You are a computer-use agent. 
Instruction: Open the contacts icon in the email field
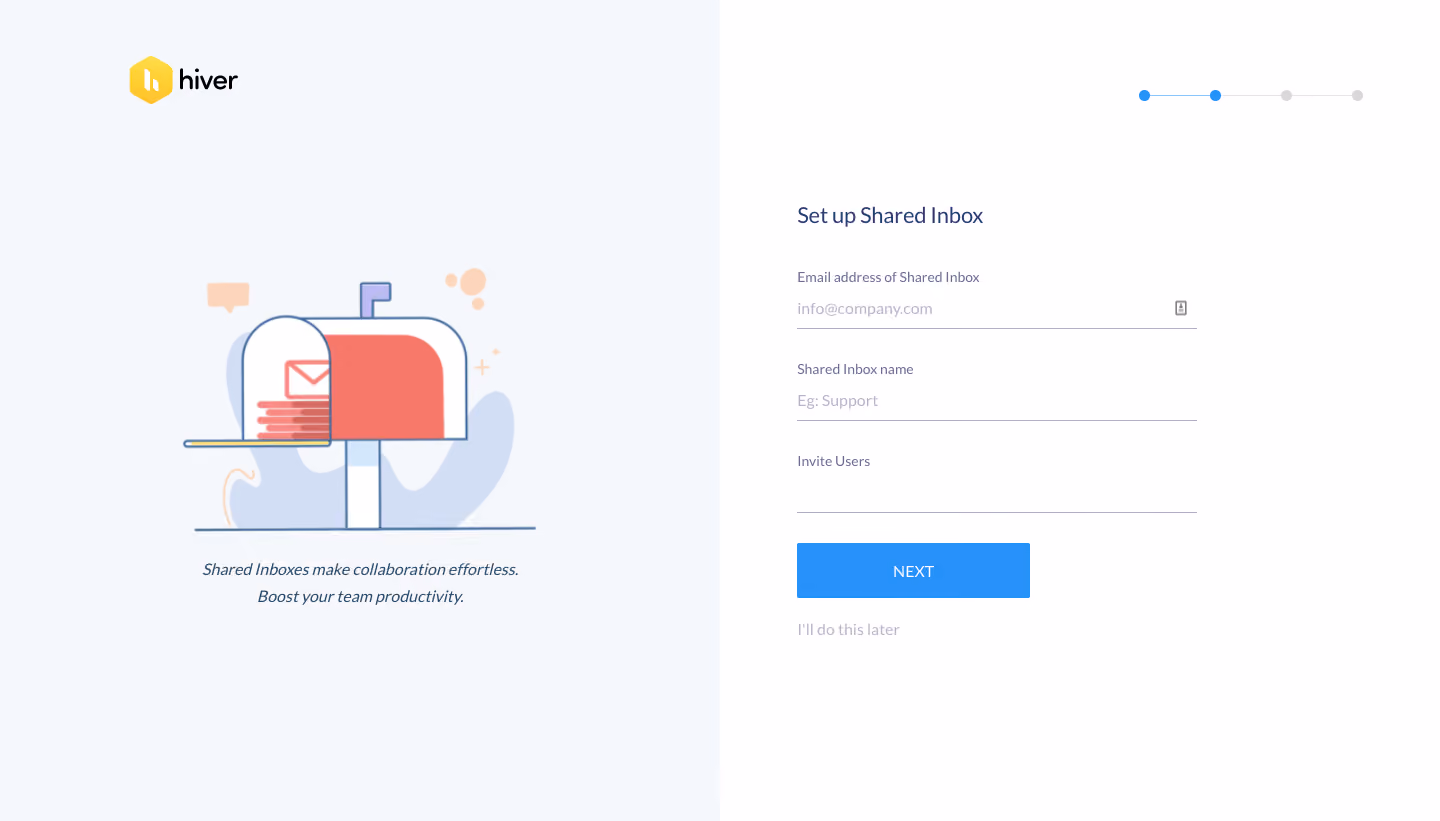point(1181,308)
